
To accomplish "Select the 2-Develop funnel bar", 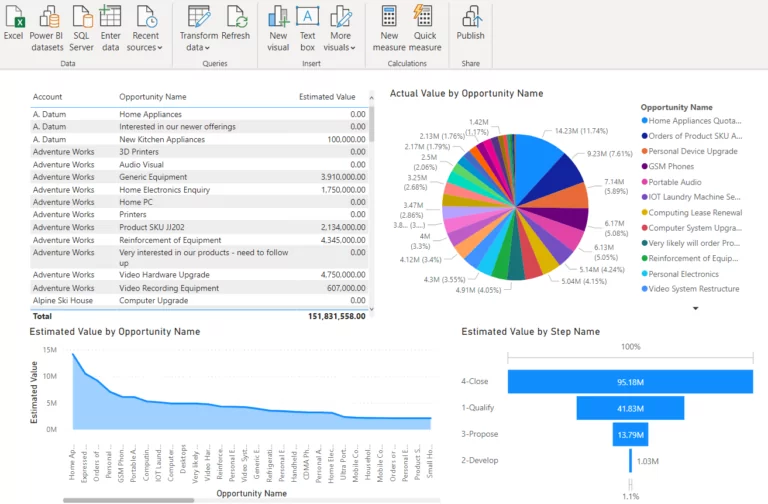I will (630, 461).
